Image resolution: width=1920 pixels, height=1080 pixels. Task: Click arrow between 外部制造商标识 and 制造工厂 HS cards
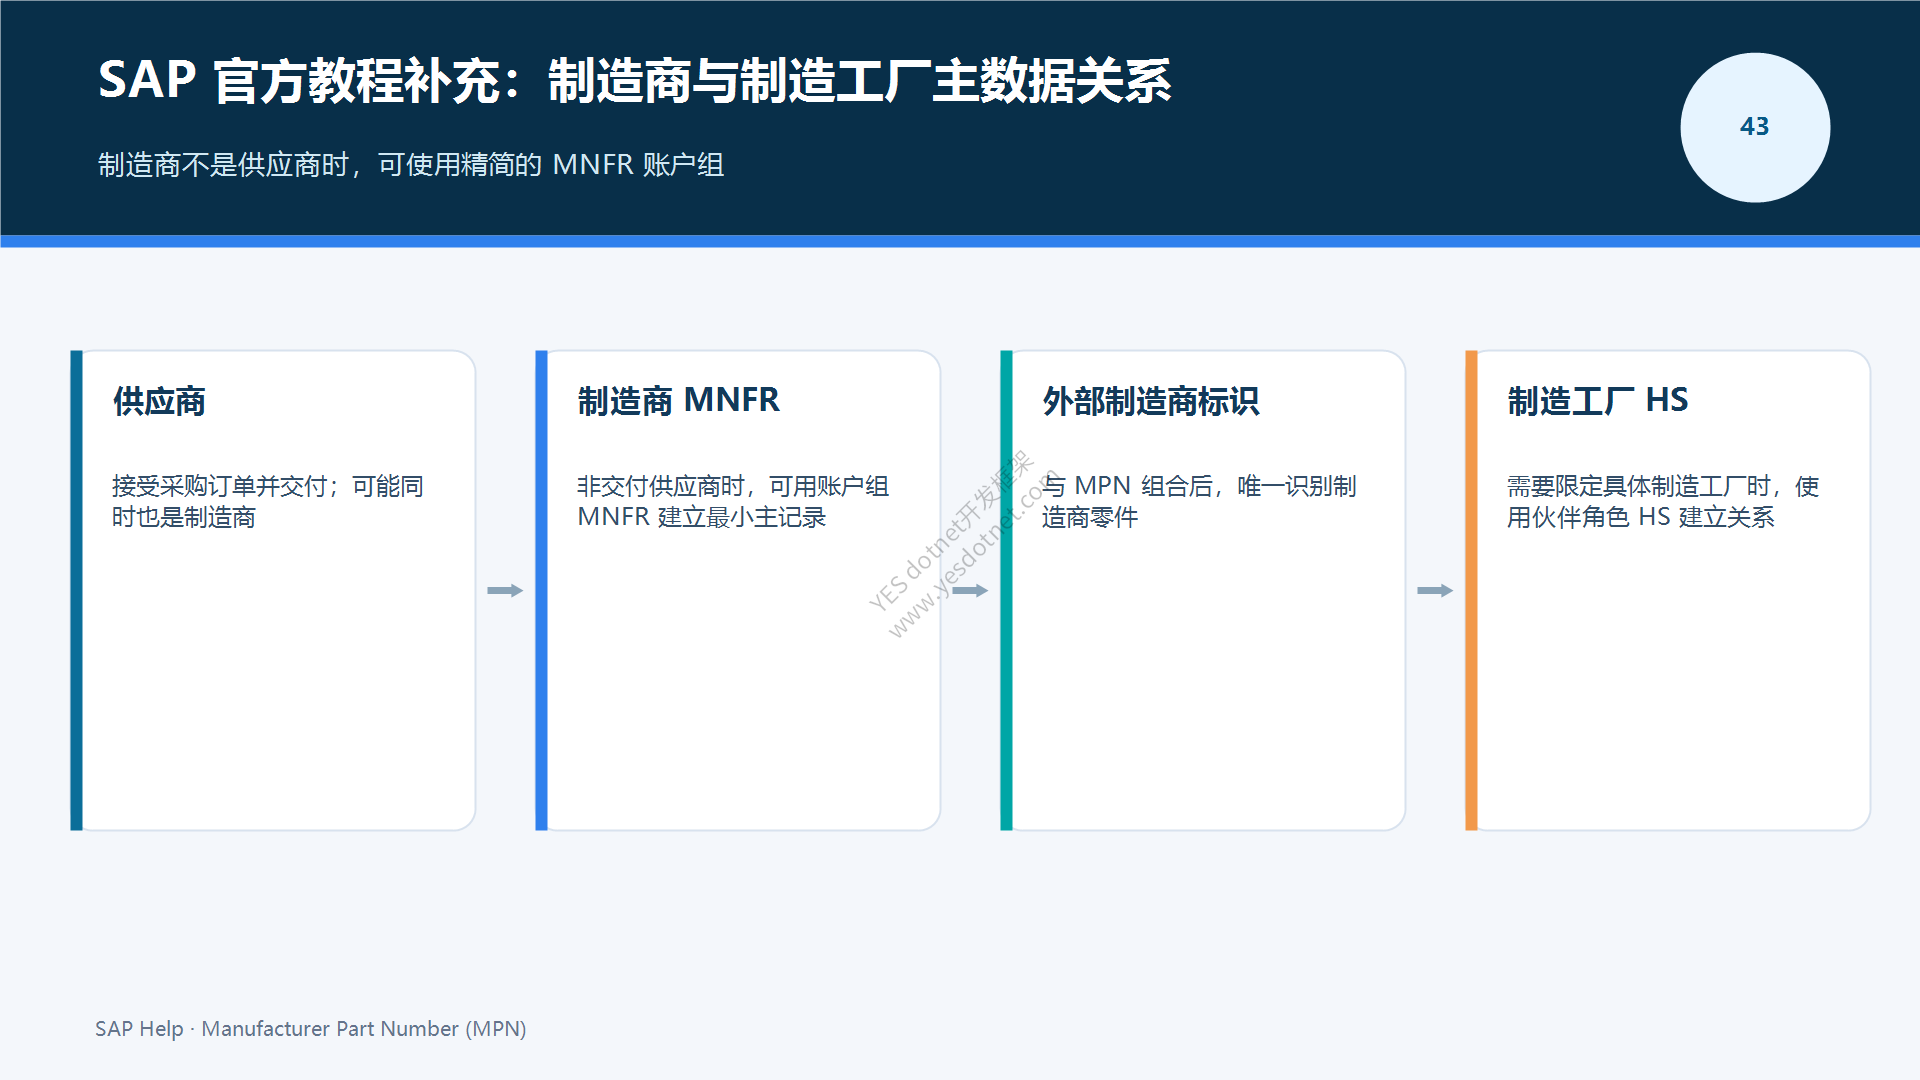pyautogui.click(x=1435, y=591)
